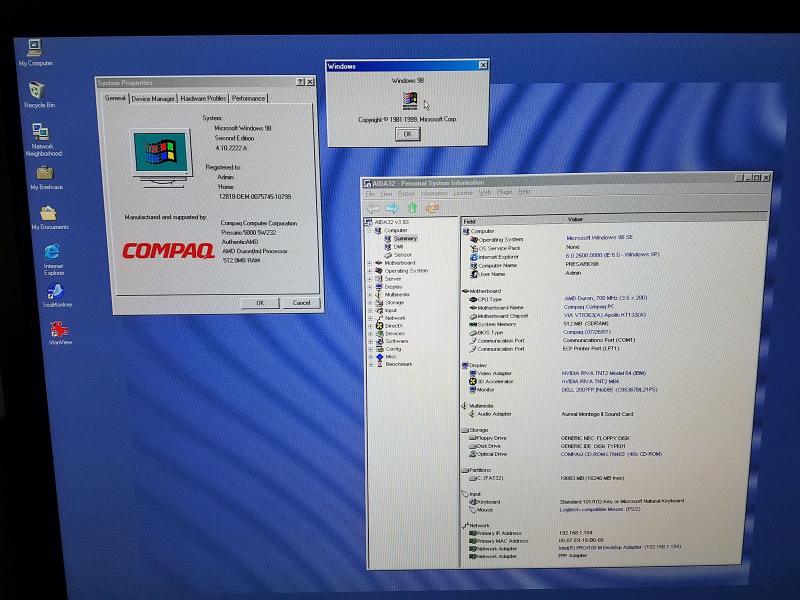Select the AIDA32 v3.93 root tree item

[x=391, y=222]
